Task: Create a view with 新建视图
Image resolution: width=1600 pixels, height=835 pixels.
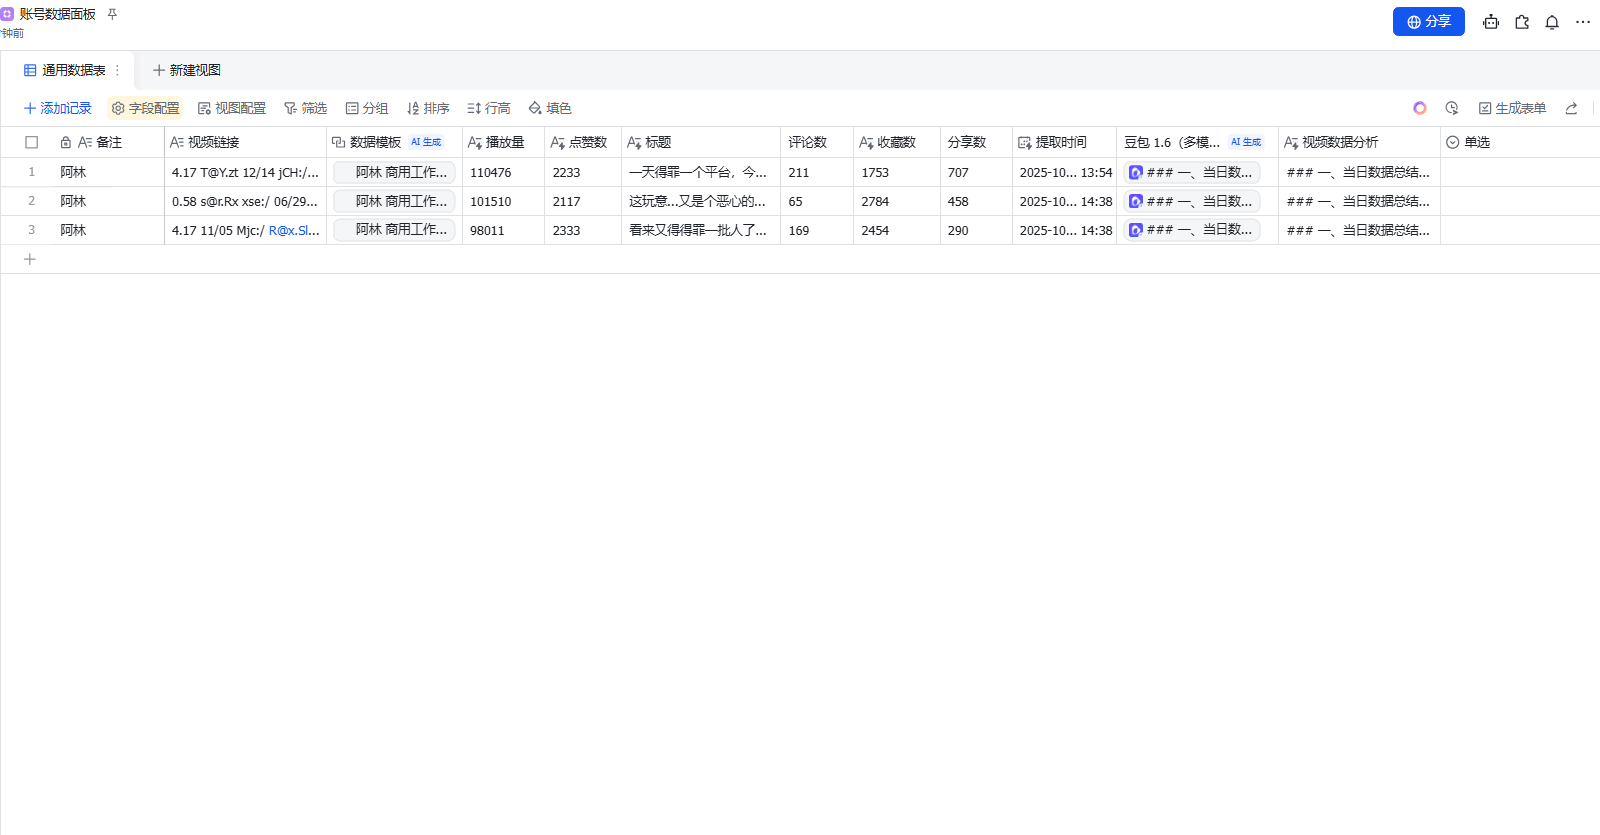Action: coord(186,70)
